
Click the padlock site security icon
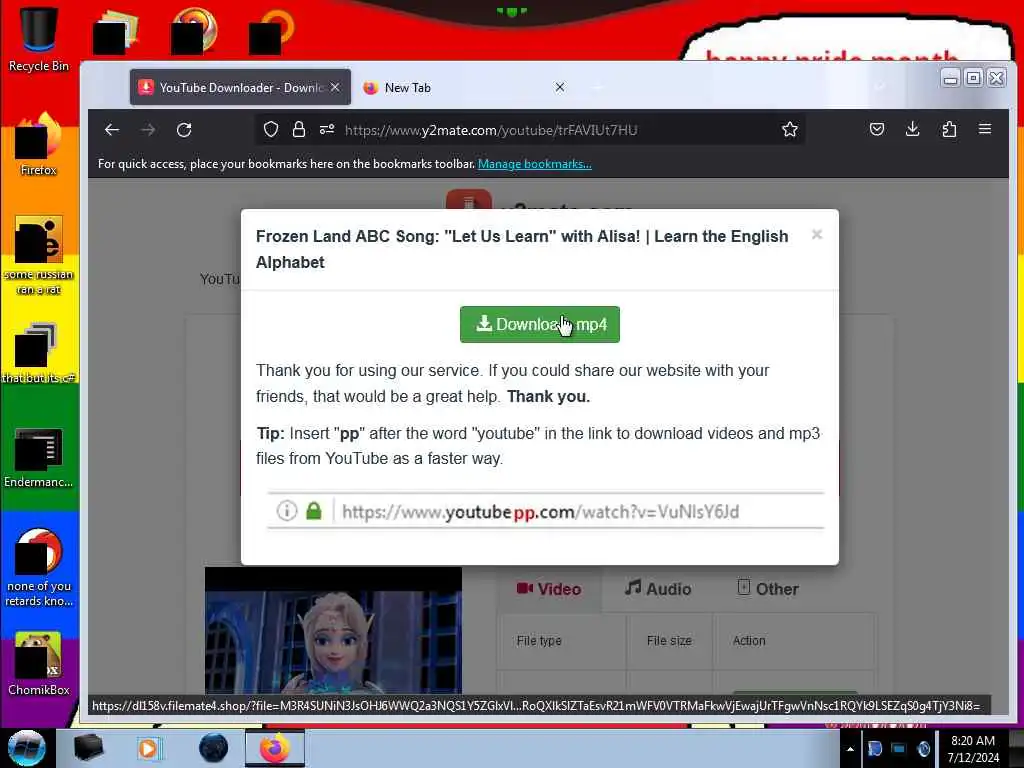tap(298, 129)
